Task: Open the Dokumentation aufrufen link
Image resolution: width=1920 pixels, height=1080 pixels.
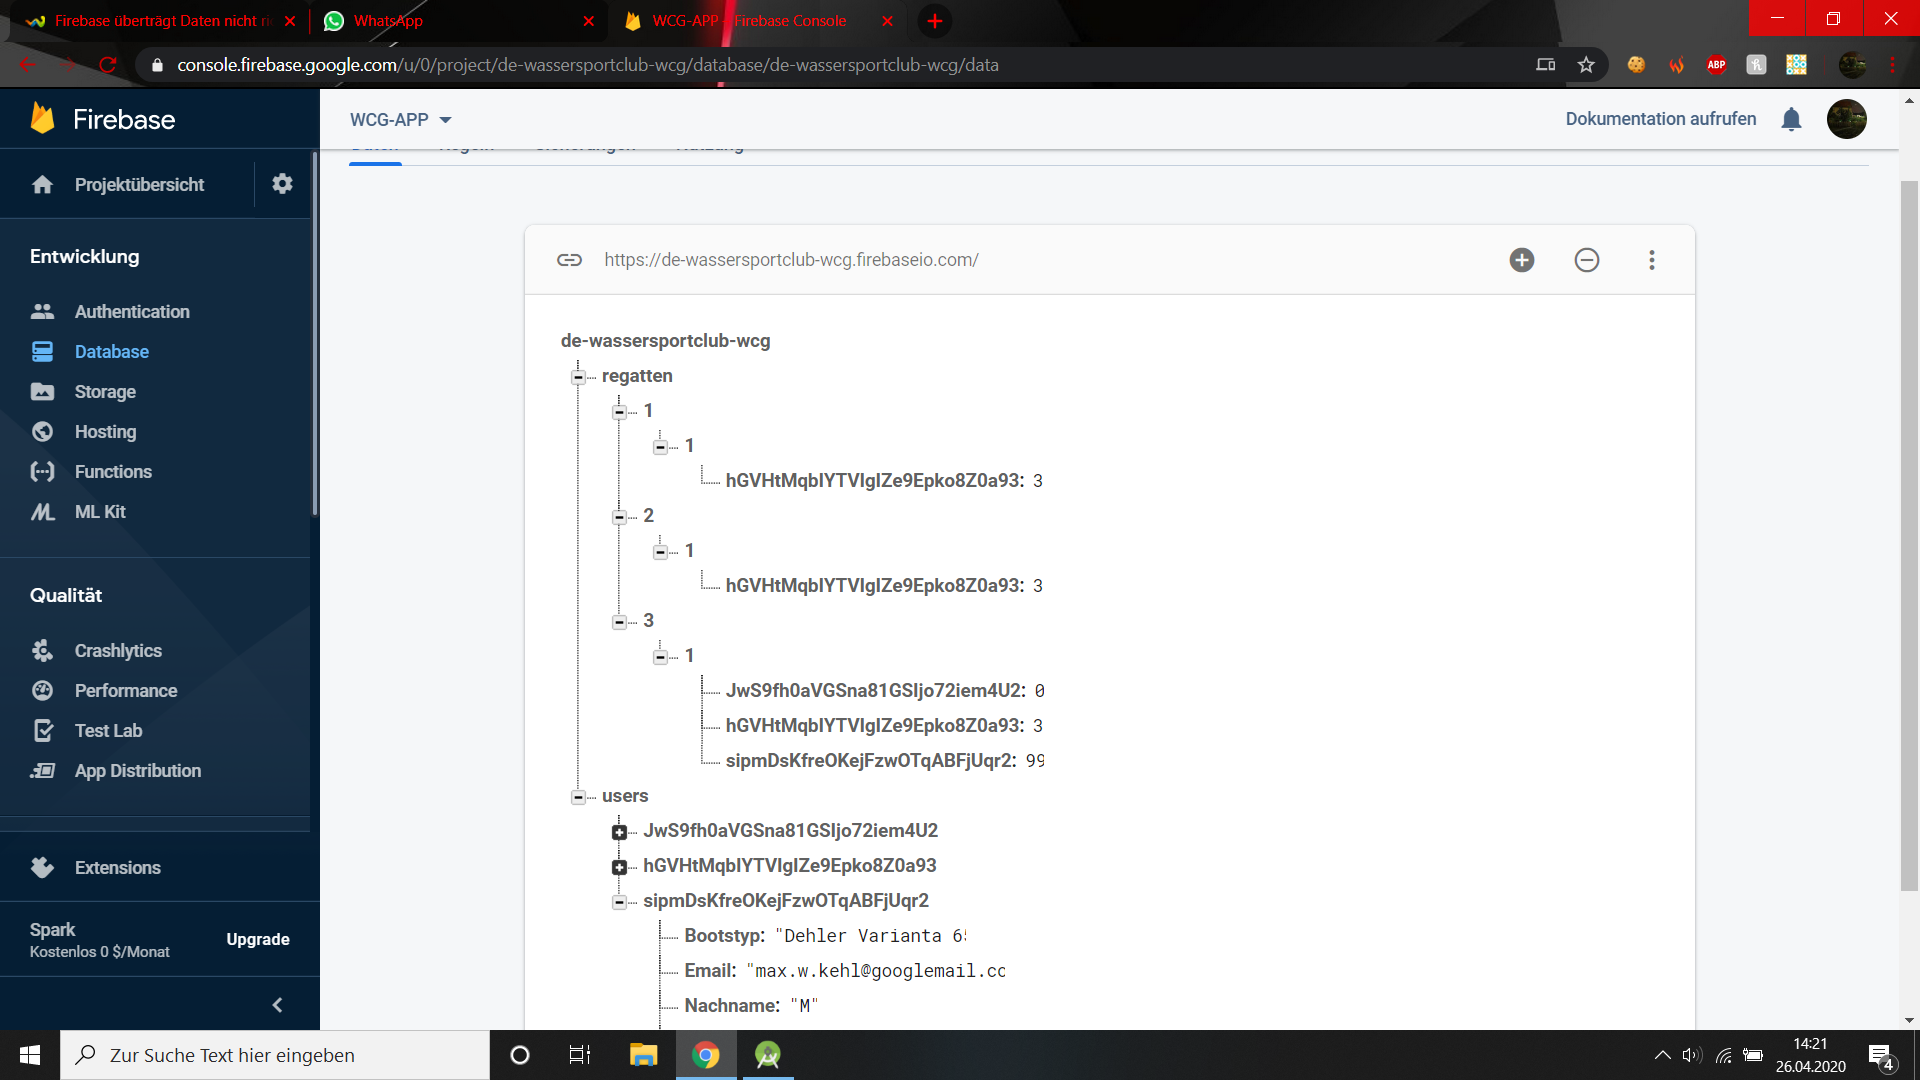Action: (1660, 119)
